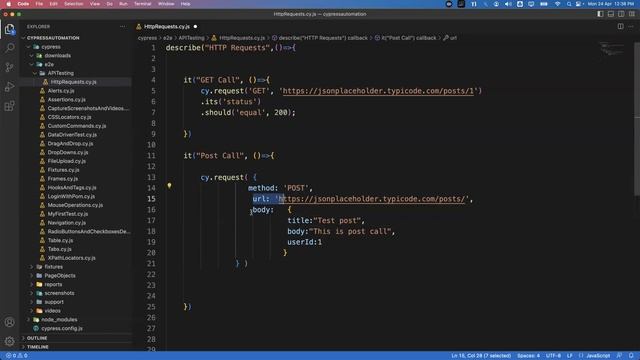Open XPathLocators.cy.js file
This screenshot has width=640, height=360.
coord(71,258)
